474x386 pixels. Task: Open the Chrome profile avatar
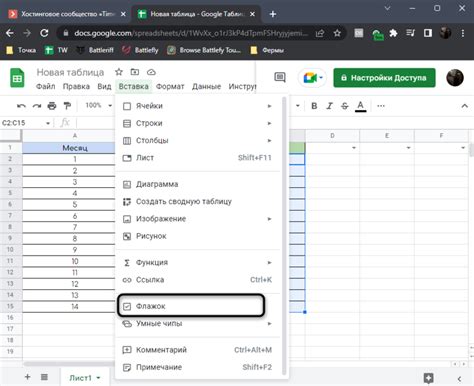pos(445,33)
